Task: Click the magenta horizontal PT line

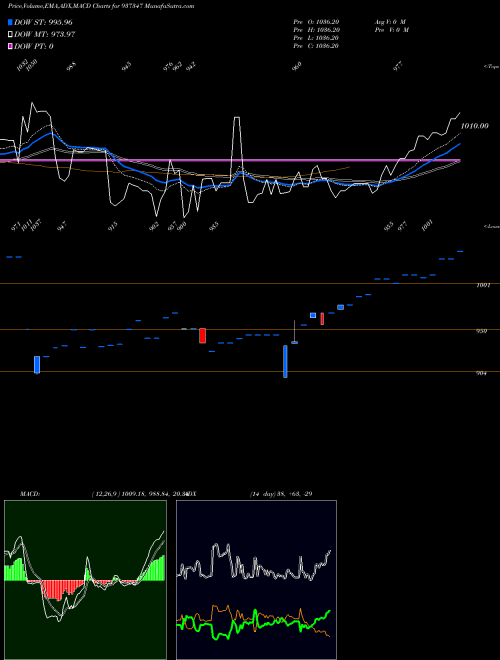Action: tap(230, 160)
